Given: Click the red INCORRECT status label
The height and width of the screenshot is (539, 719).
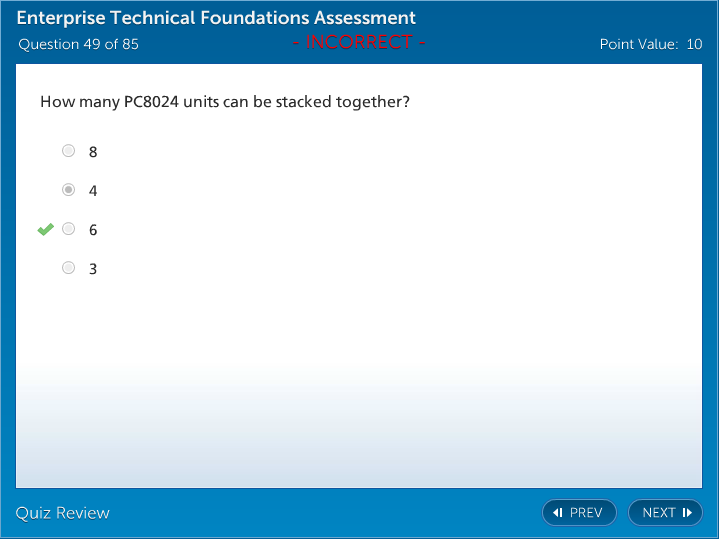Looking at the screenshot, I should [x=359, y=42].
